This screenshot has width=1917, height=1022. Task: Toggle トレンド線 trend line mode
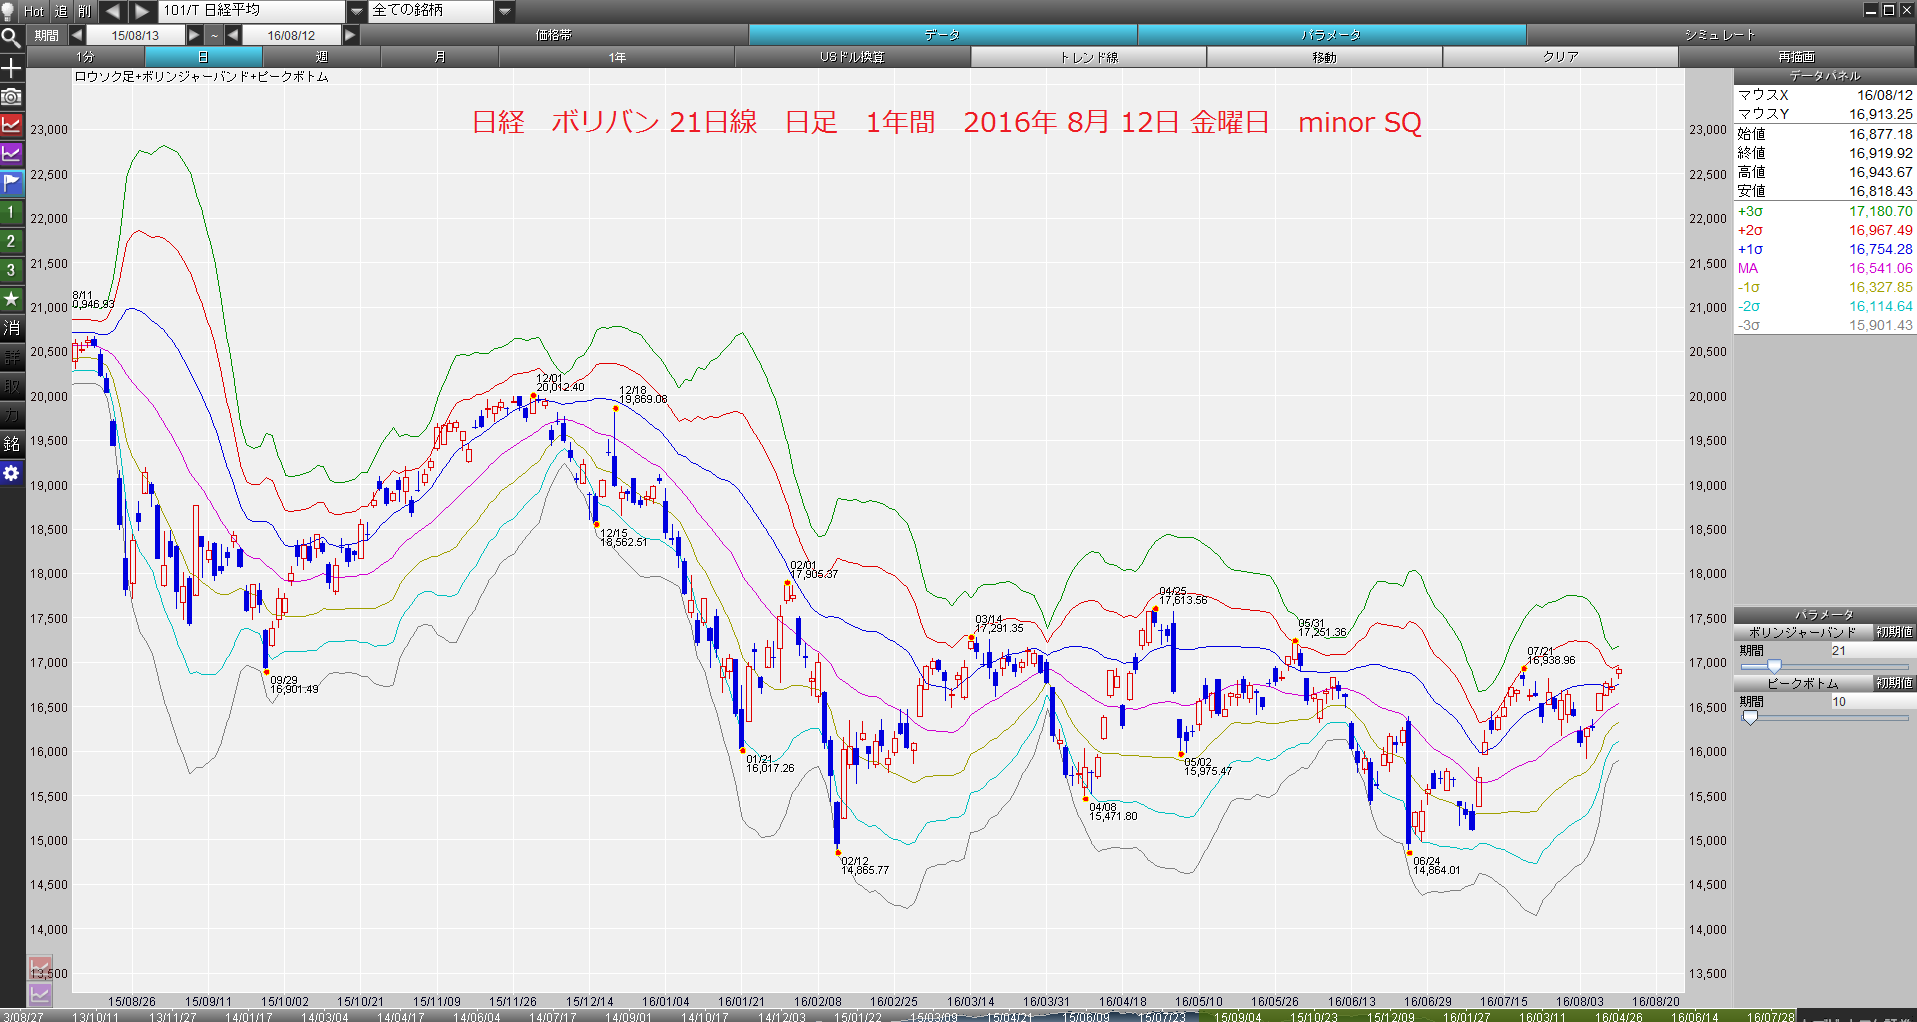click(1088, 57)
